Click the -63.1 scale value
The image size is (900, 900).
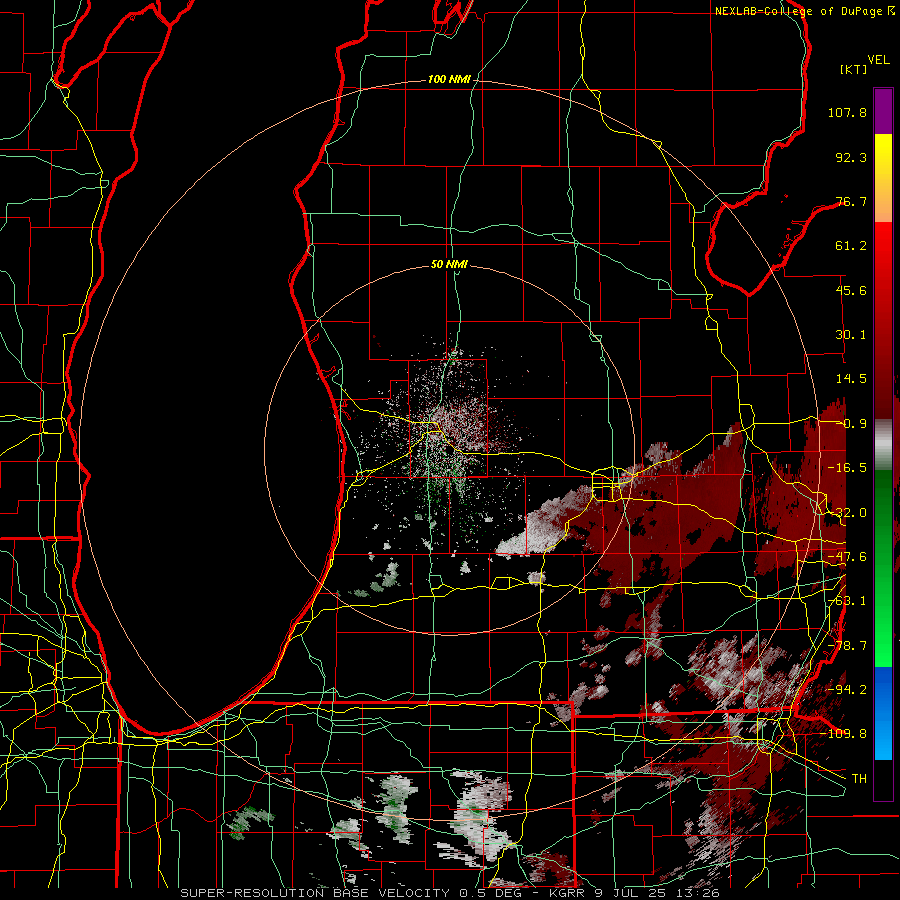(847, 601)
